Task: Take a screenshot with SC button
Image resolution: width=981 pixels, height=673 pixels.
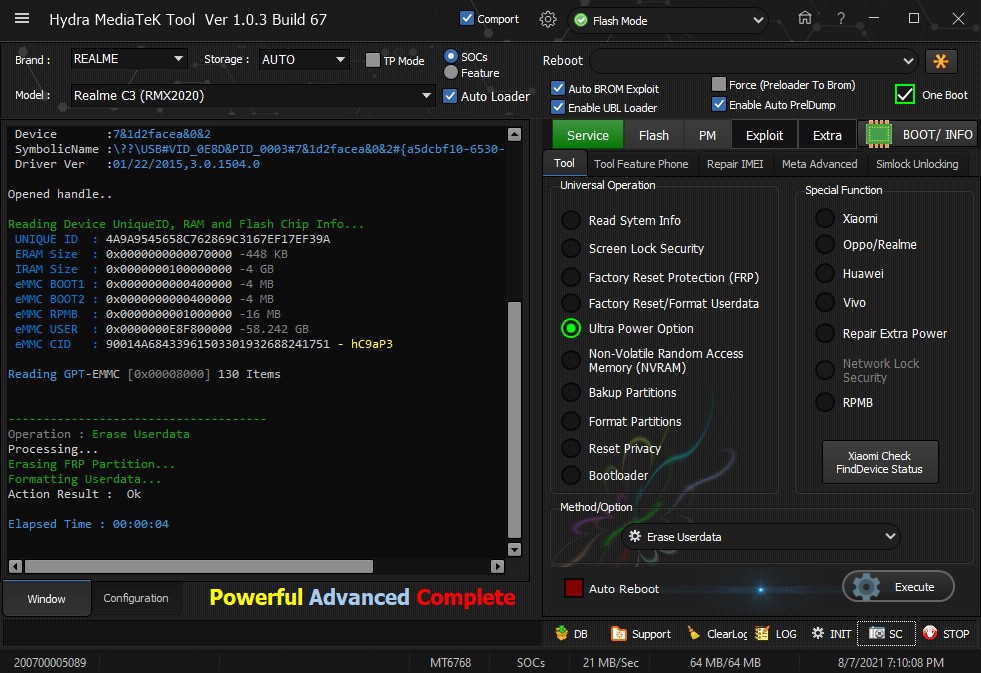Action: point(886,634)
